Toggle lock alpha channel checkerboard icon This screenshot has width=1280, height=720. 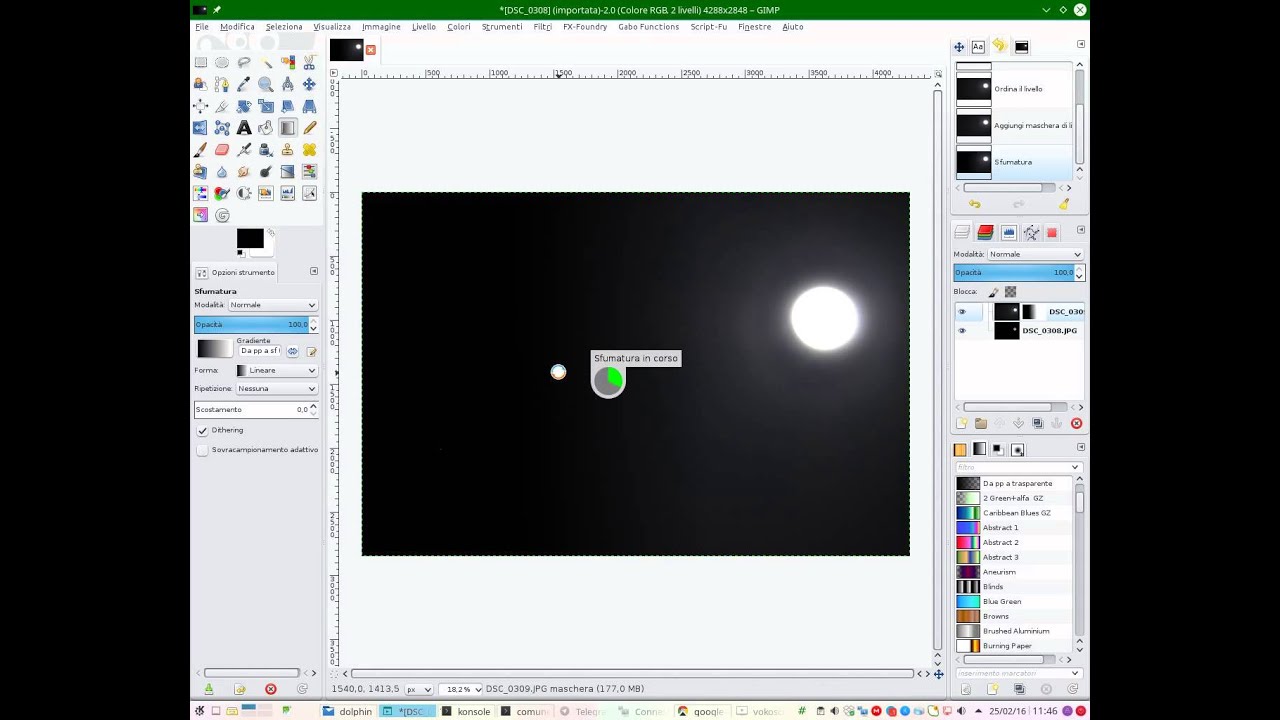tap(1010, 292)
